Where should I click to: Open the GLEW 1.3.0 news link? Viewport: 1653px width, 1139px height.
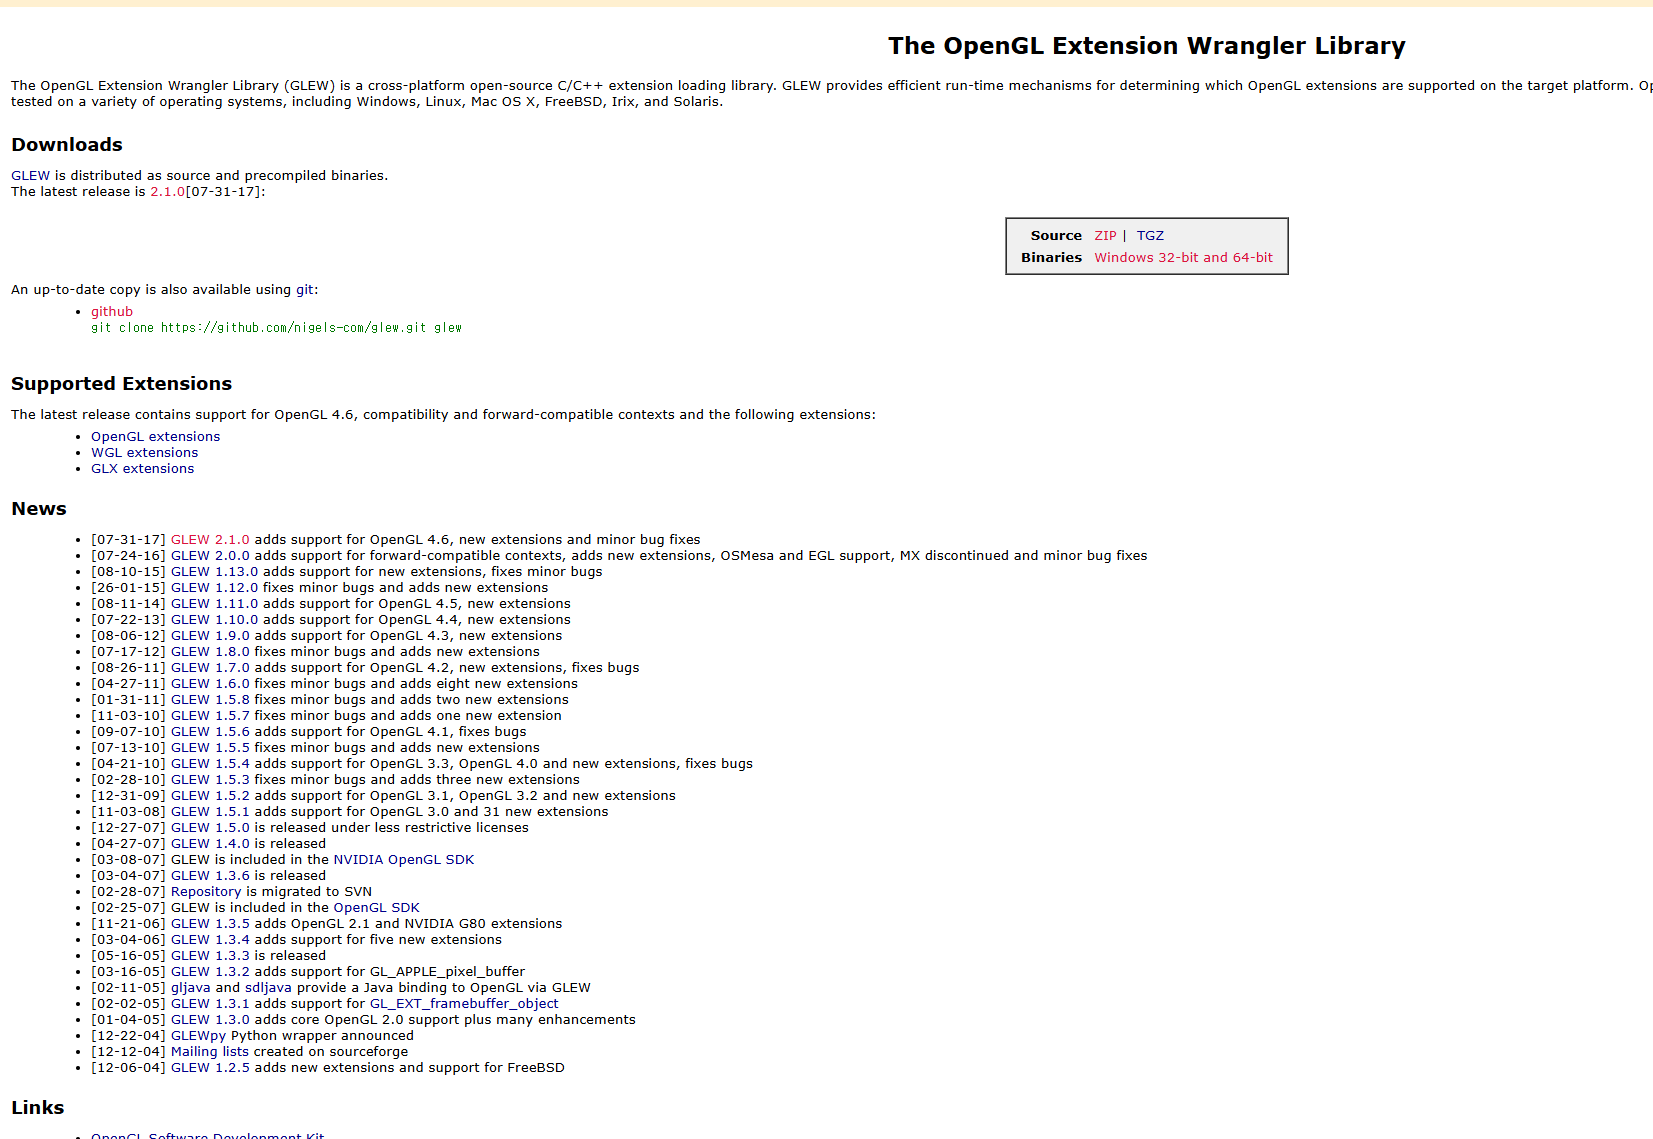[210, 1020]
